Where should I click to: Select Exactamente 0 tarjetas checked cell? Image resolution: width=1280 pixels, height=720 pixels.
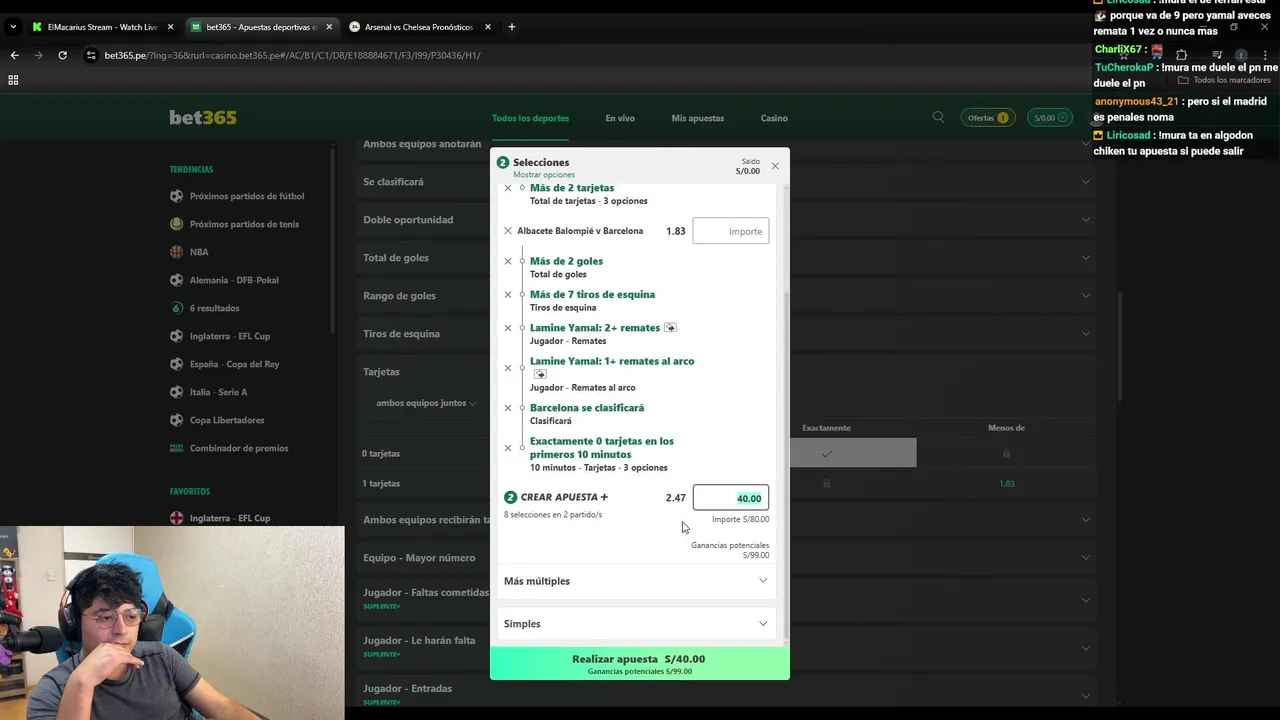pos(826,453)
